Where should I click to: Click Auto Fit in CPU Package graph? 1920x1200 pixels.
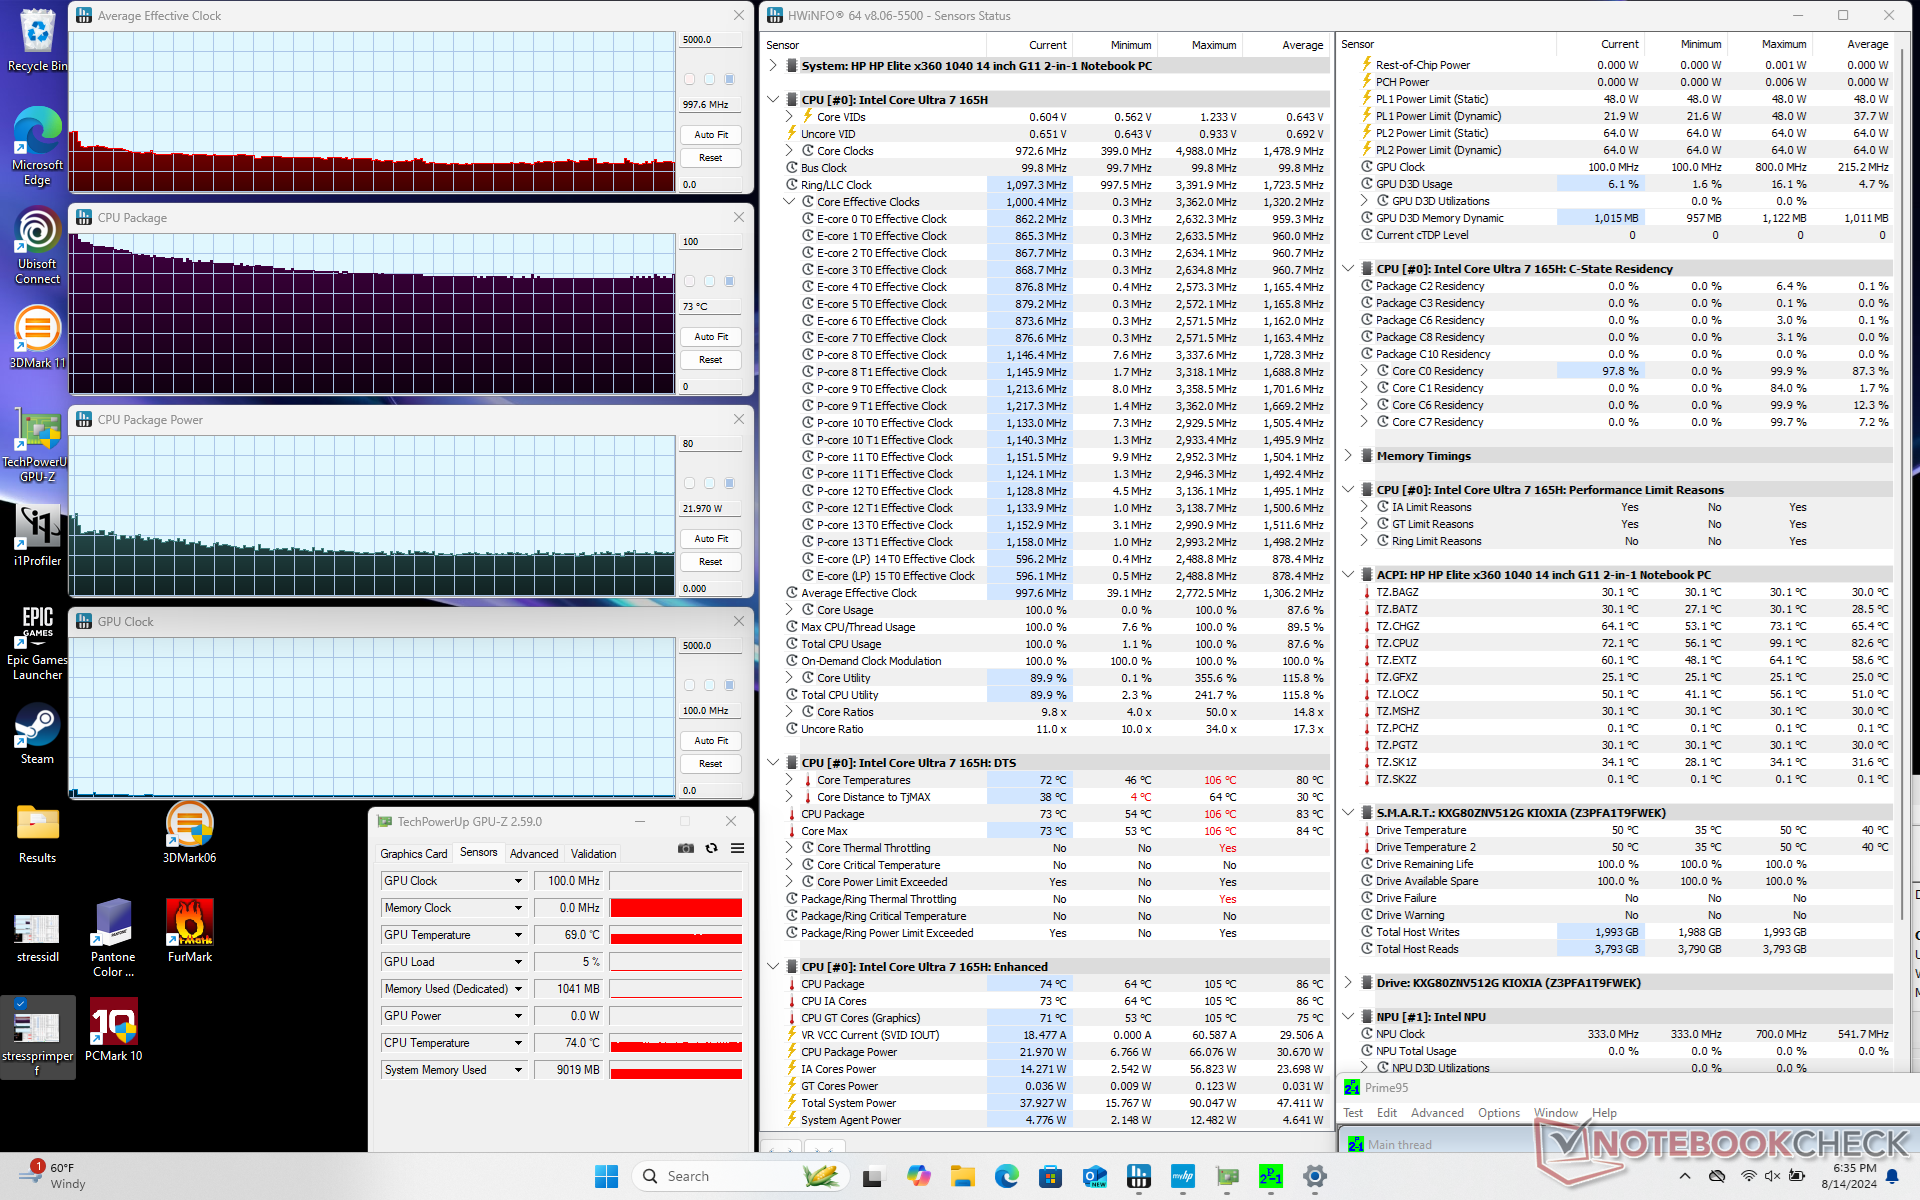[711, 337]
